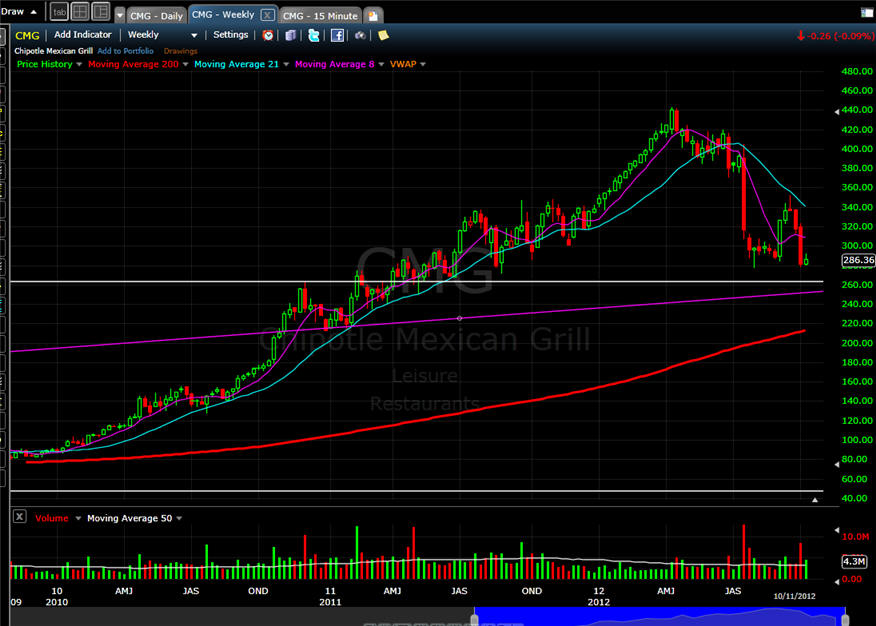Click the Add Indicator button

[83, 35]
